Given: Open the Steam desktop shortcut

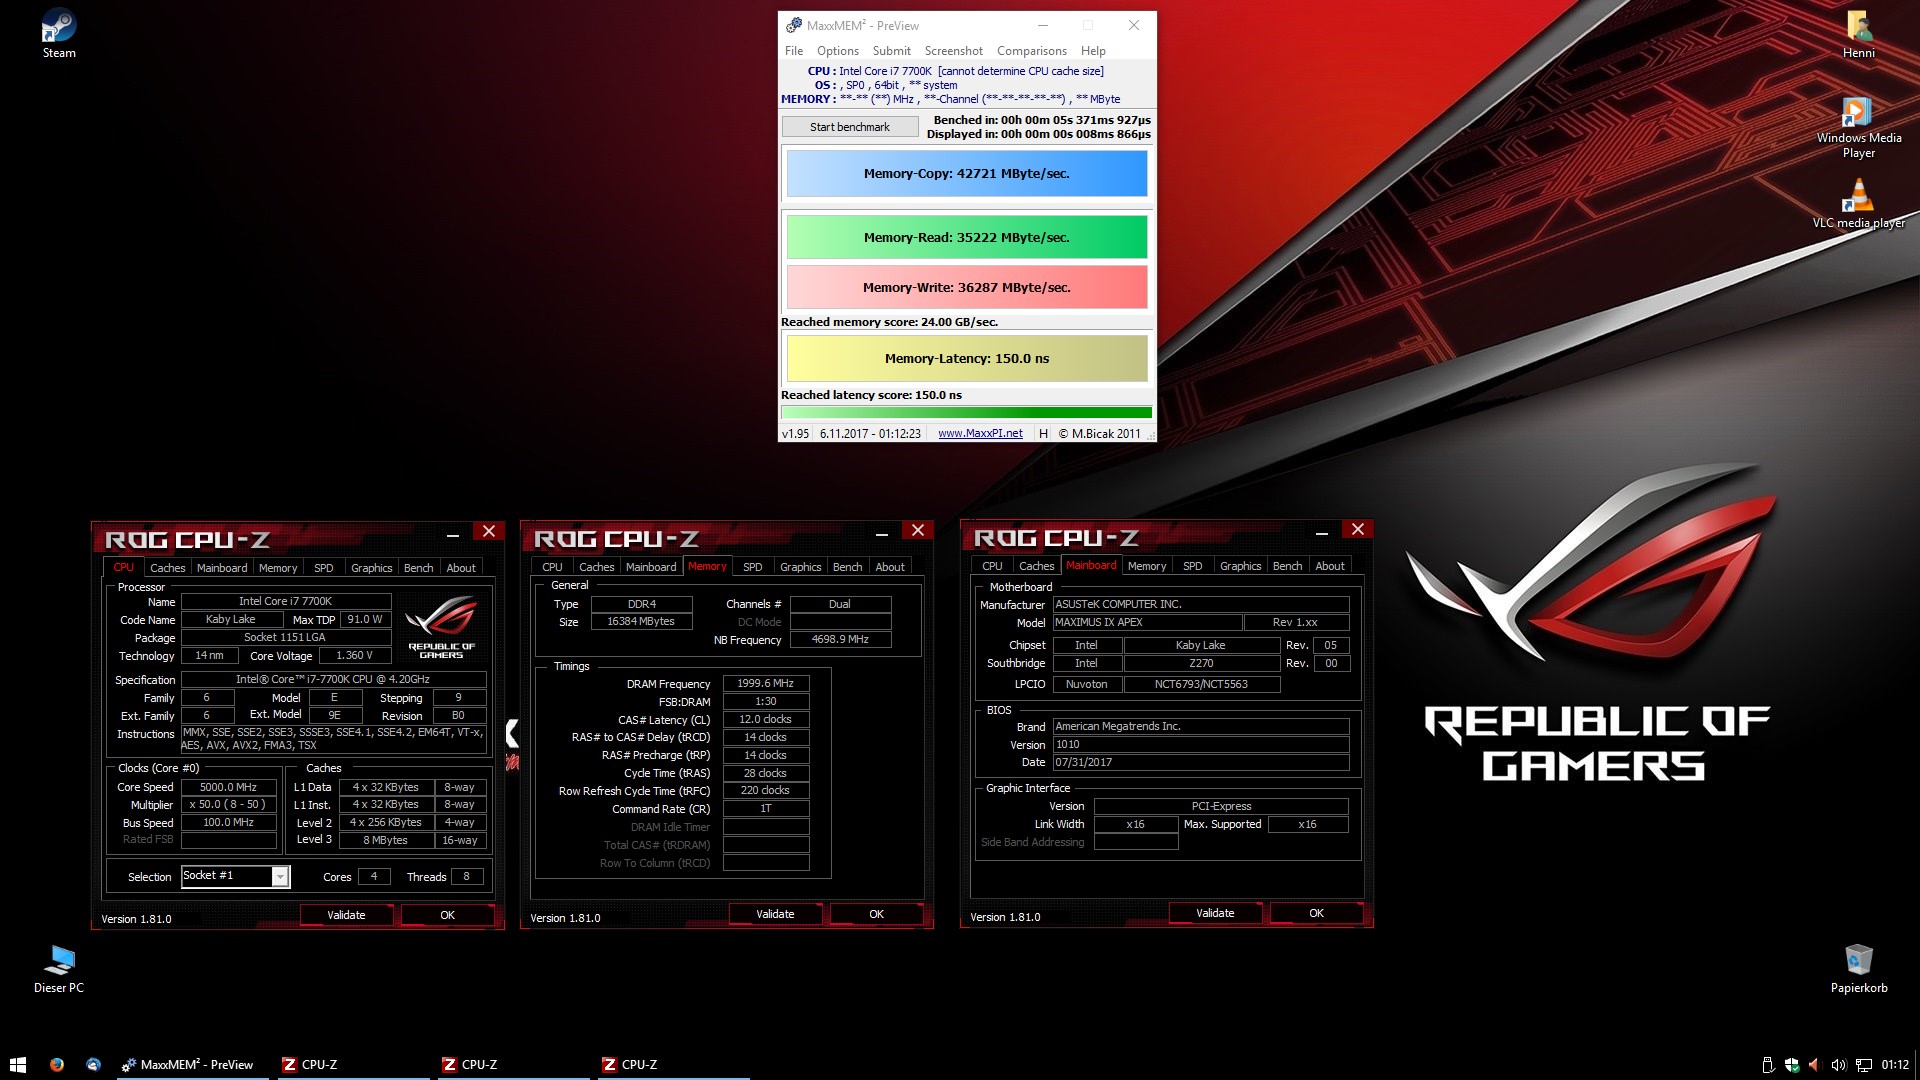Looking at the screenshot, I should (59, 33).
